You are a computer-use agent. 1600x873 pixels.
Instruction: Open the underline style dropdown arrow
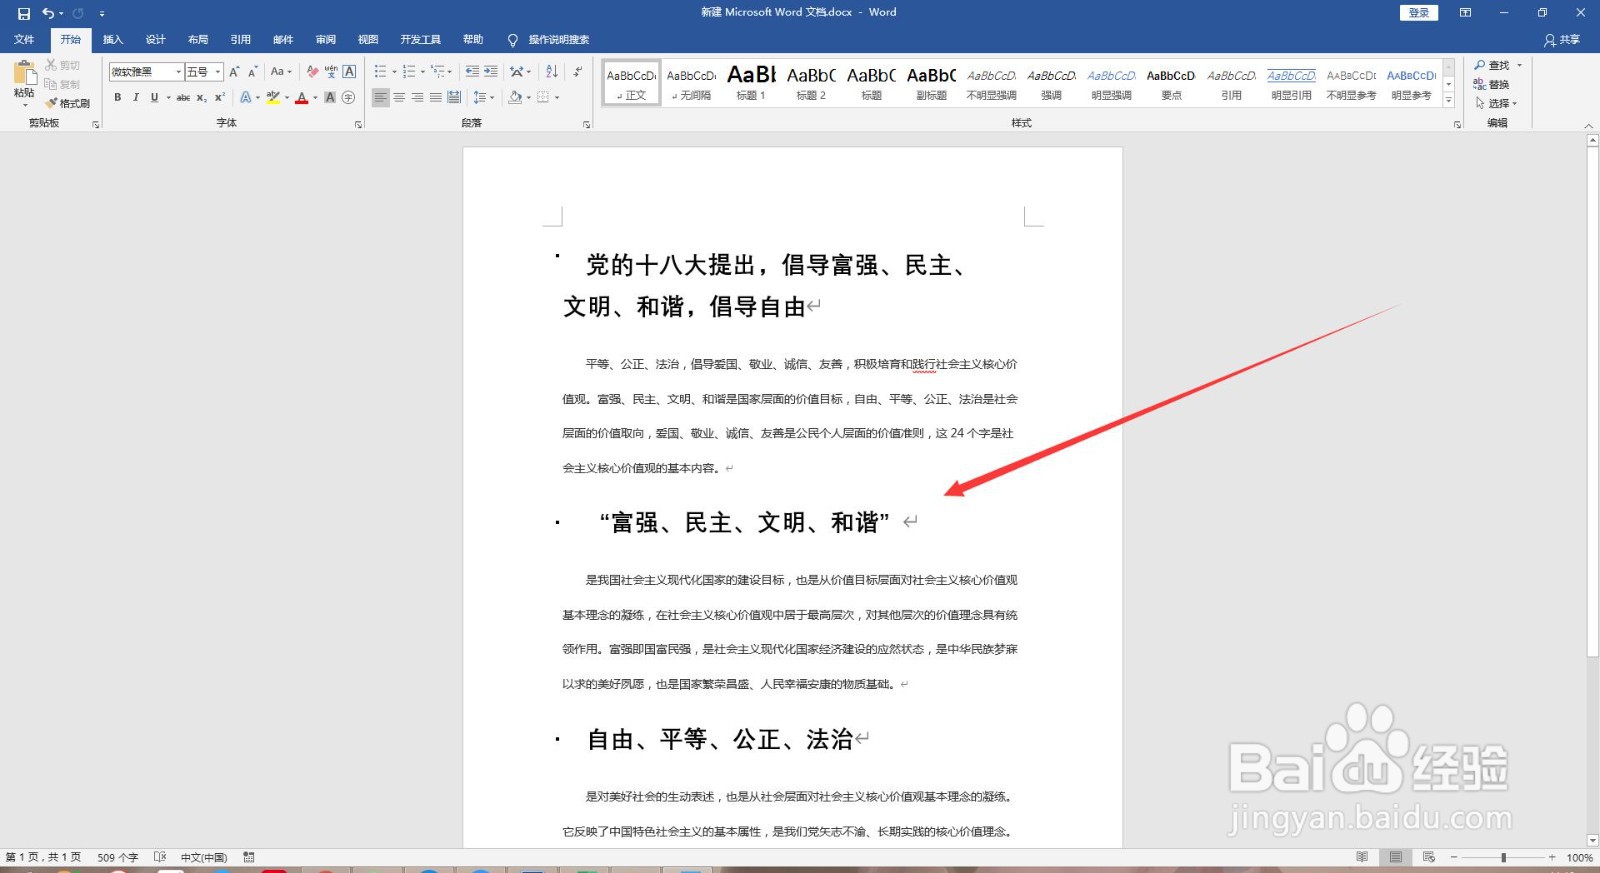(168, 98)
